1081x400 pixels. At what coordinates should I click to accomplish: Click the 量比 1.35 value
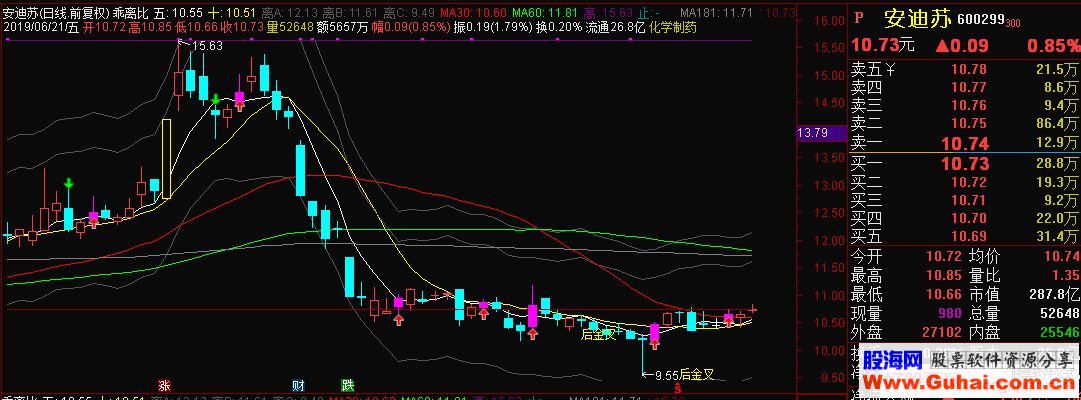pyautogui.click(x=1066, y=275)
